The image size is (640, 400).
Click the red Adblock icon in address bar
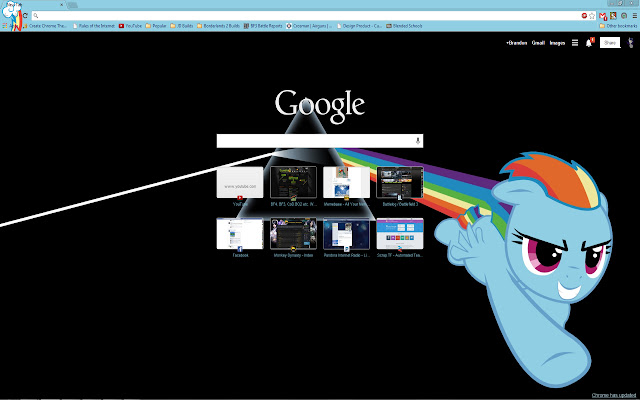pos(584,16)
